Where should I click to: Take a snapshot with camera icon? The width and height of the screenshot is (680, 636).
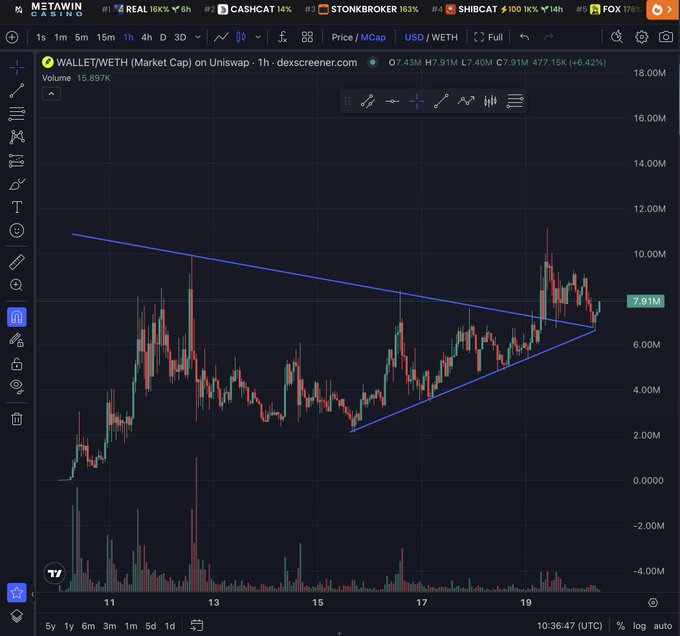tap(666, 37)
